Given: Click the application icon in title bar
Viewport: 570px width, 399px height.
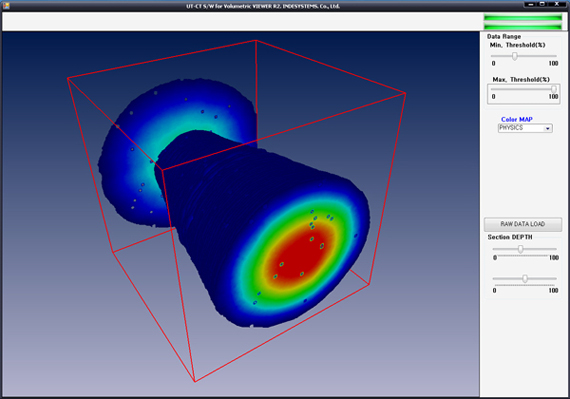Looking at the screenshot, I should 6,5.
